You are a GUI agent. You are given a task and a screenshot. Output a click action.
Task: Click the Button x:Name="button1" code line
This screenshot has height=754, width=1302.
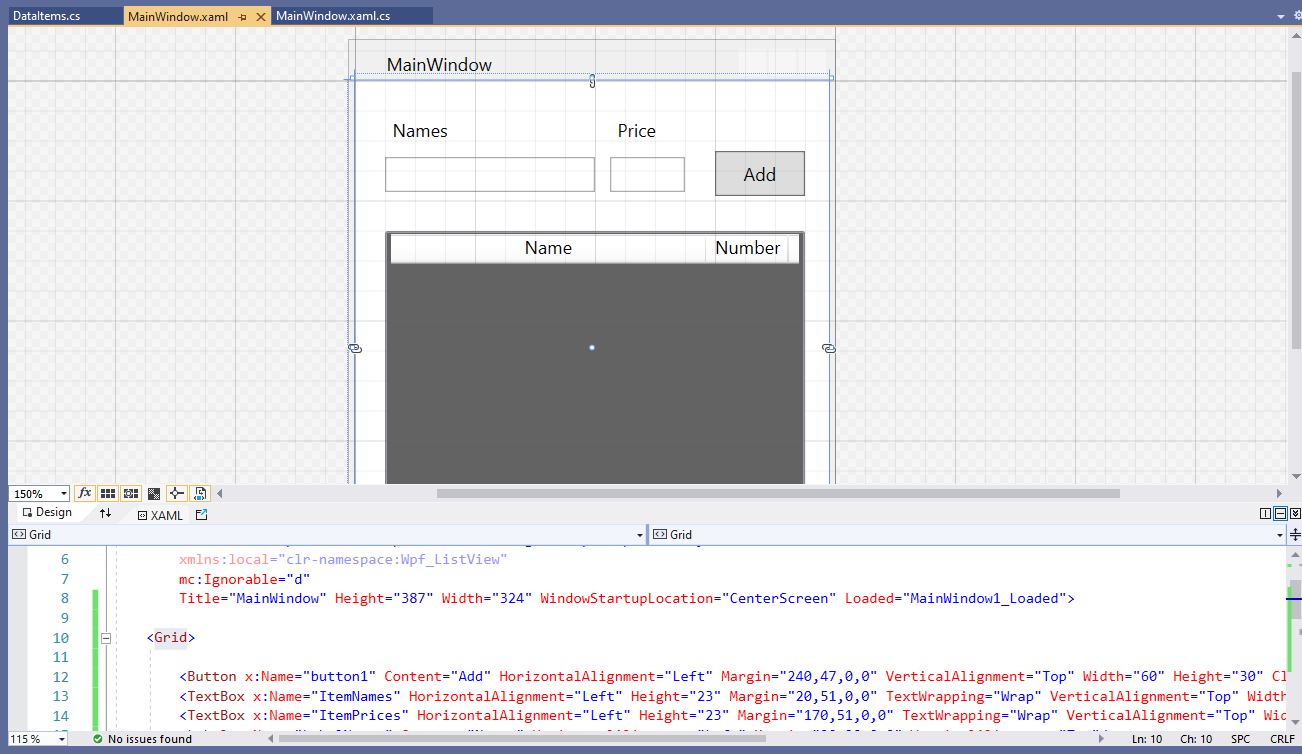(733, 677)
